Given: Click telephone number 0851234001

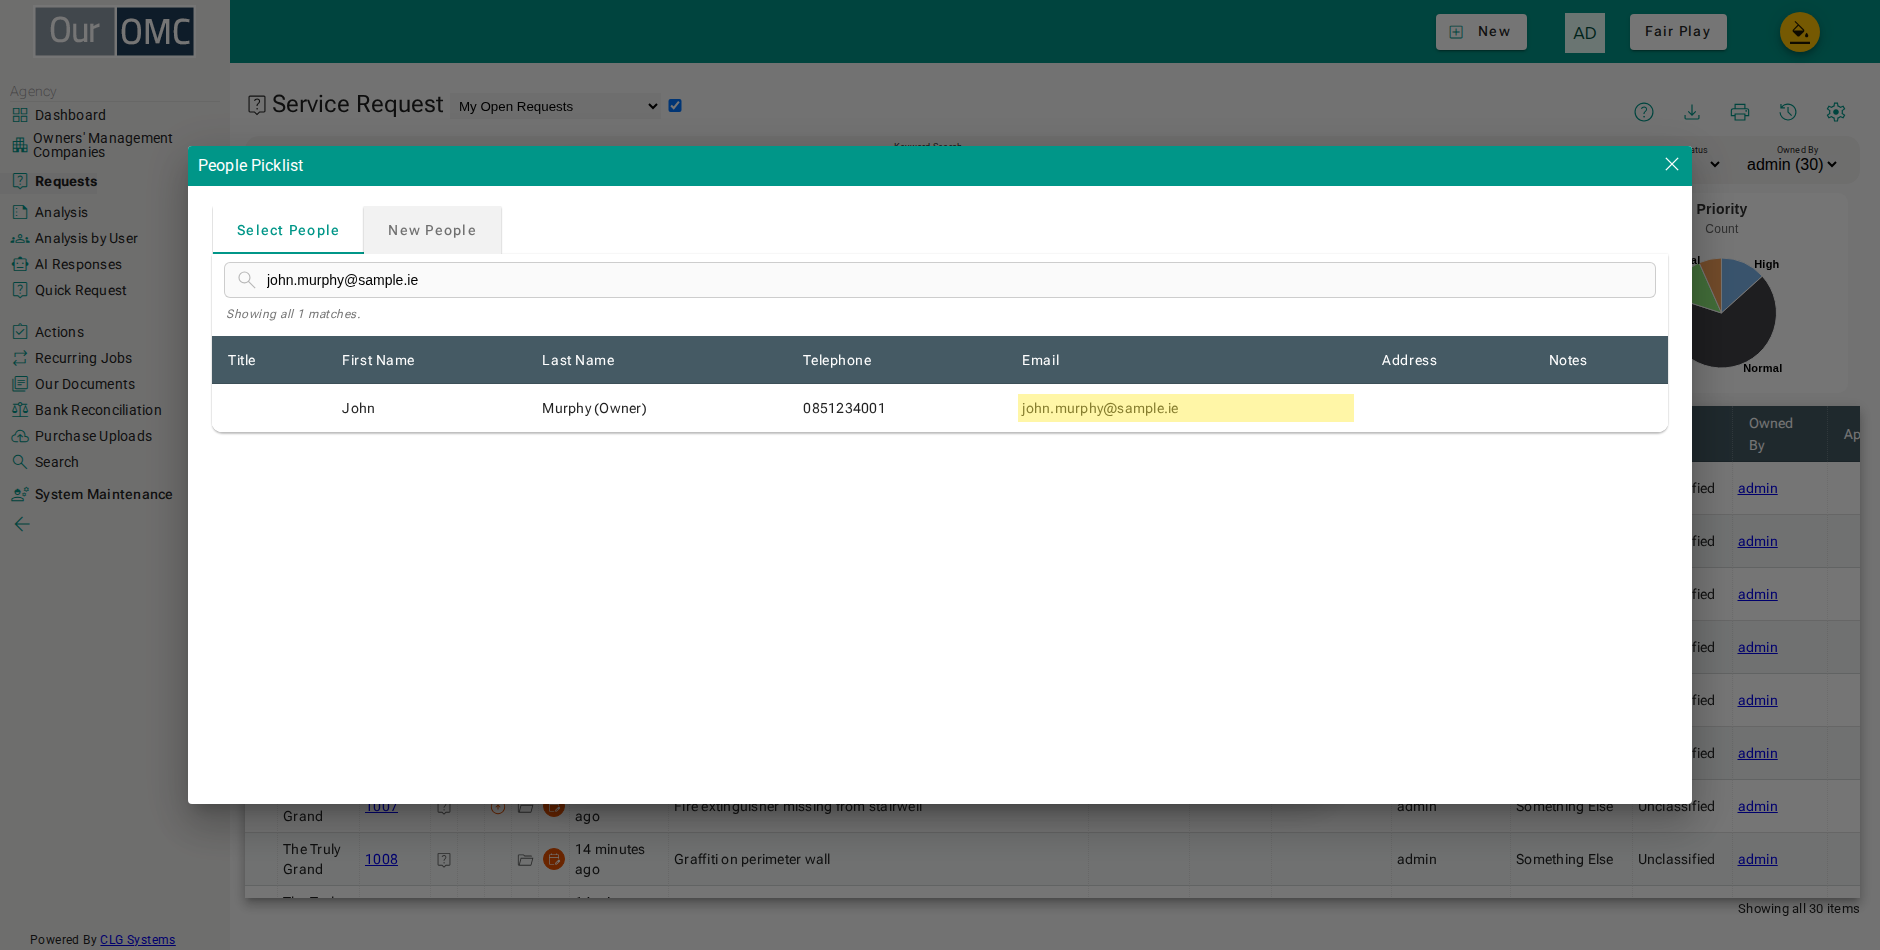Looking at the screenshot, I should [844, 408].
